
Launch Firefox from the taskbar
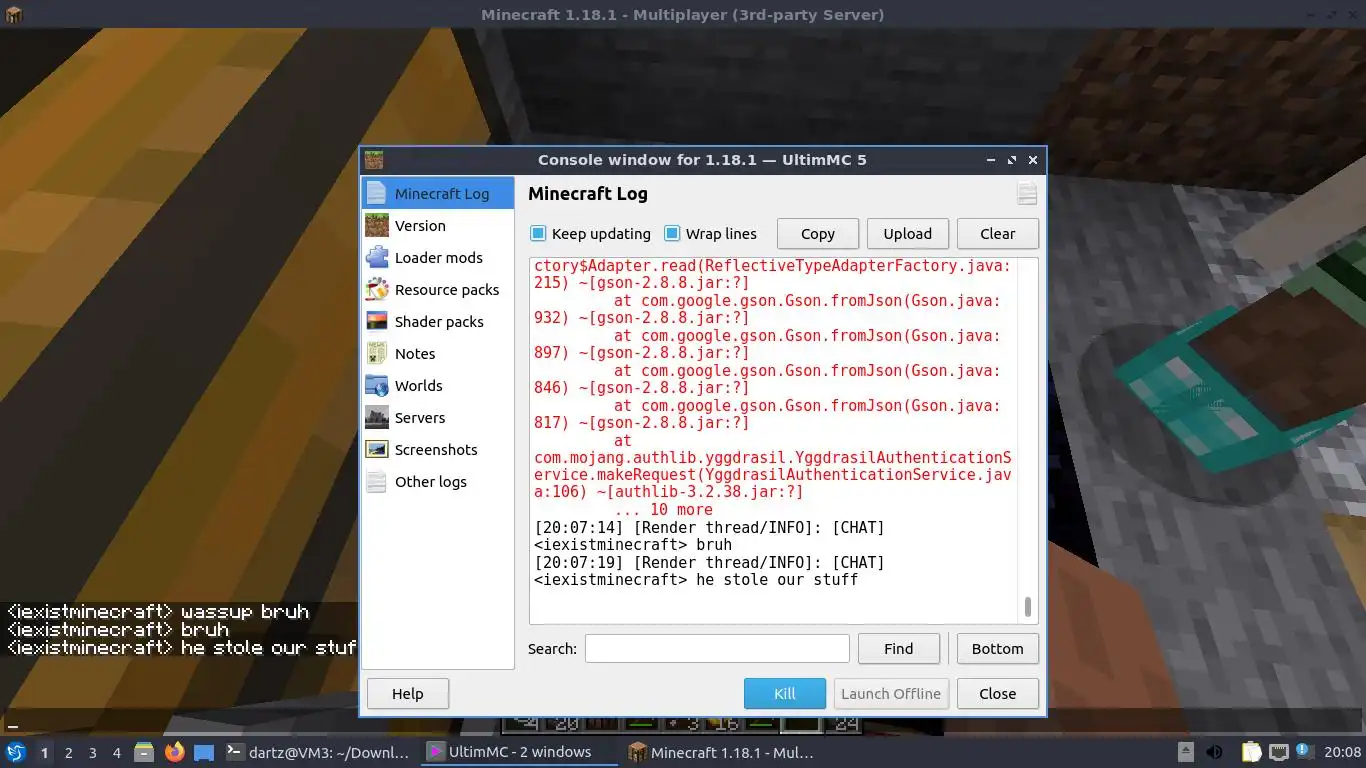point(174,752)
